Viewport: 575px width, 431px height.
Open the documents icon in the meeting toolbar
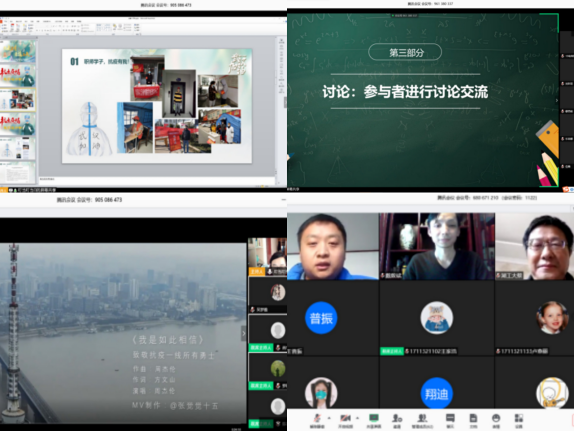click(473, 419)
